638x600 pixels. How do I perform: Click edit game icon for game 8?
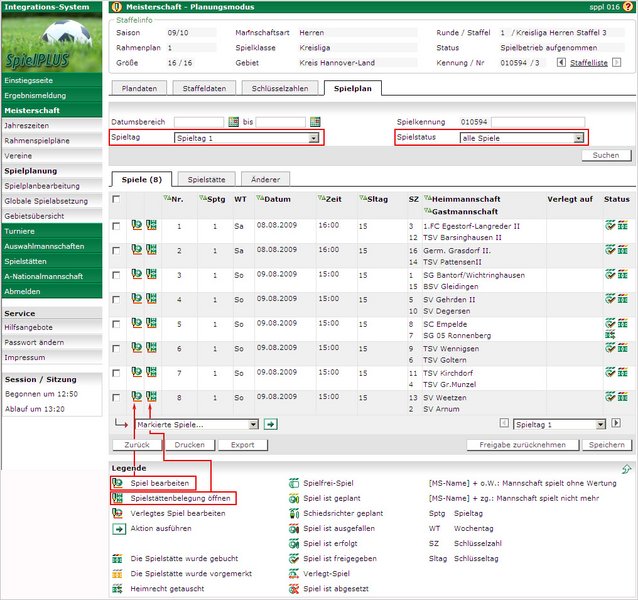click(137, 396)
